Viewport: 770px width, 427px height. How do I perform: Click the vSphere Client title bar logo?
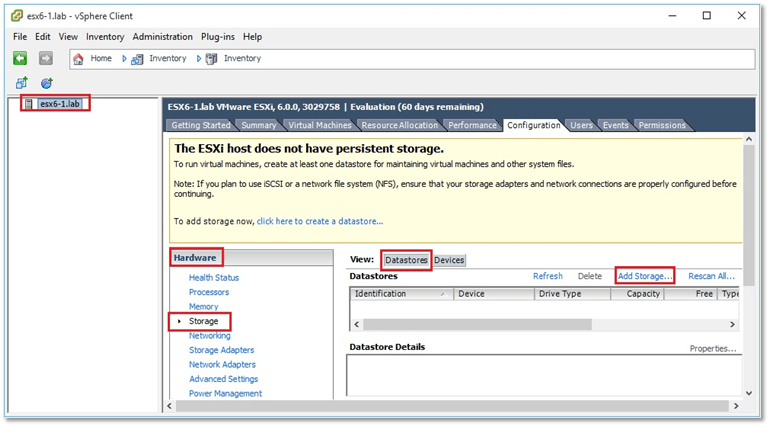tap(17, 16)
